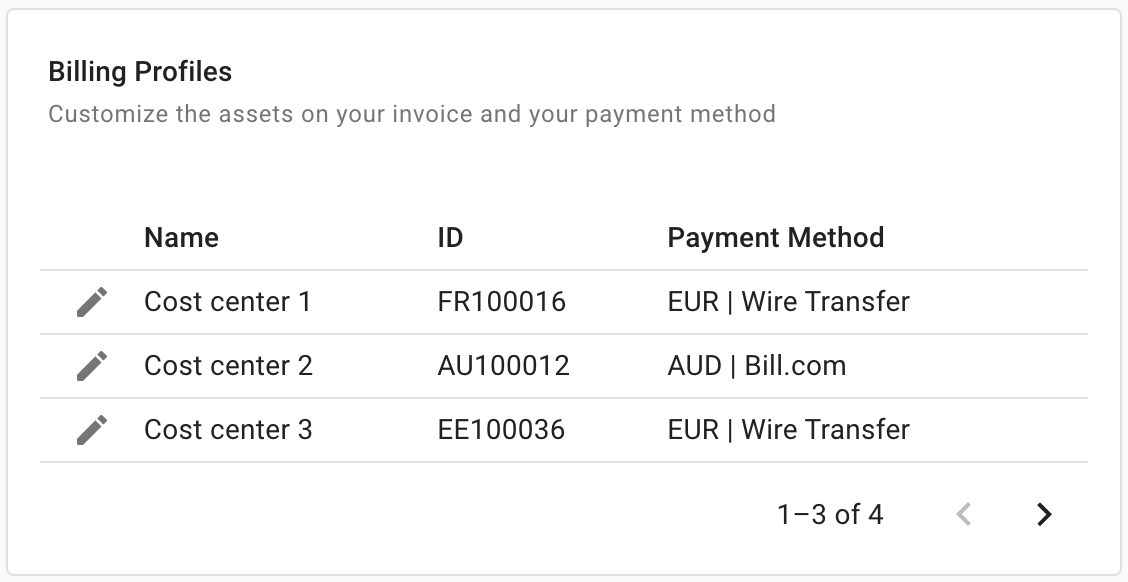Viewport: 1128px width, 582px height.
Task: Click the ID column header
Action: point(451,237)
